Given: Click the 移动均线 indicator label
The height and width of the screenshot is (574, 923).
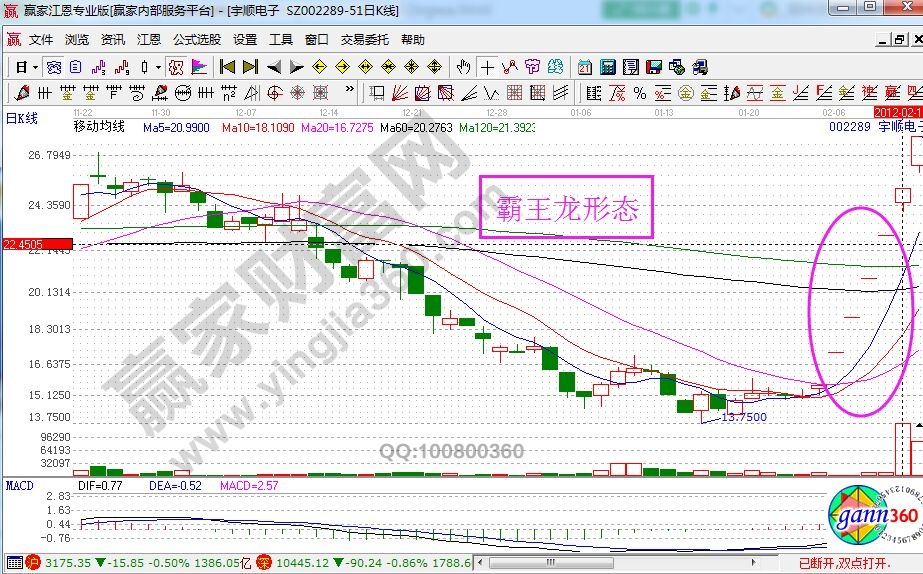Looking at the screenshot, I should (x=99, y=127).
